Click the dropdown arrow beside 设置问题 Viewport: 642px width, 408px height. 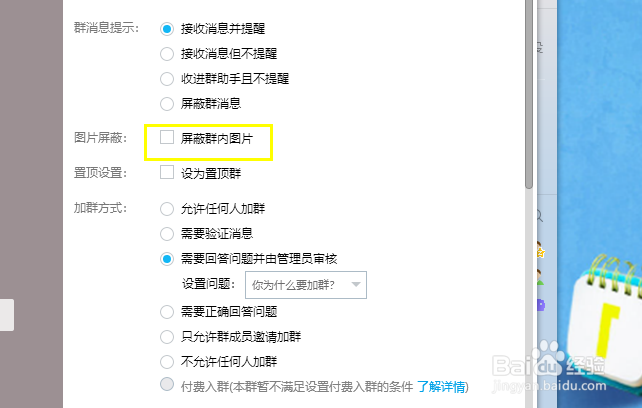356,284
